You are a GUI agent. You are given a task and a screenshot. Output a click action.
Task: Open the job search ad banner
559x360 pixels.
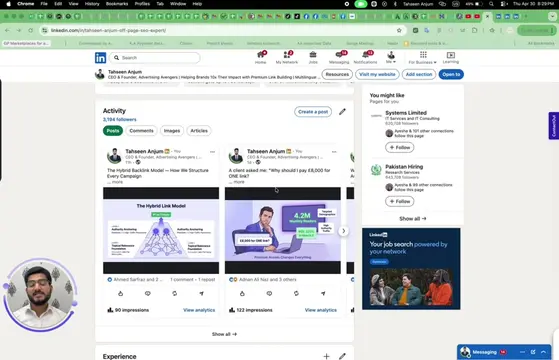click(x=411, y=269)
